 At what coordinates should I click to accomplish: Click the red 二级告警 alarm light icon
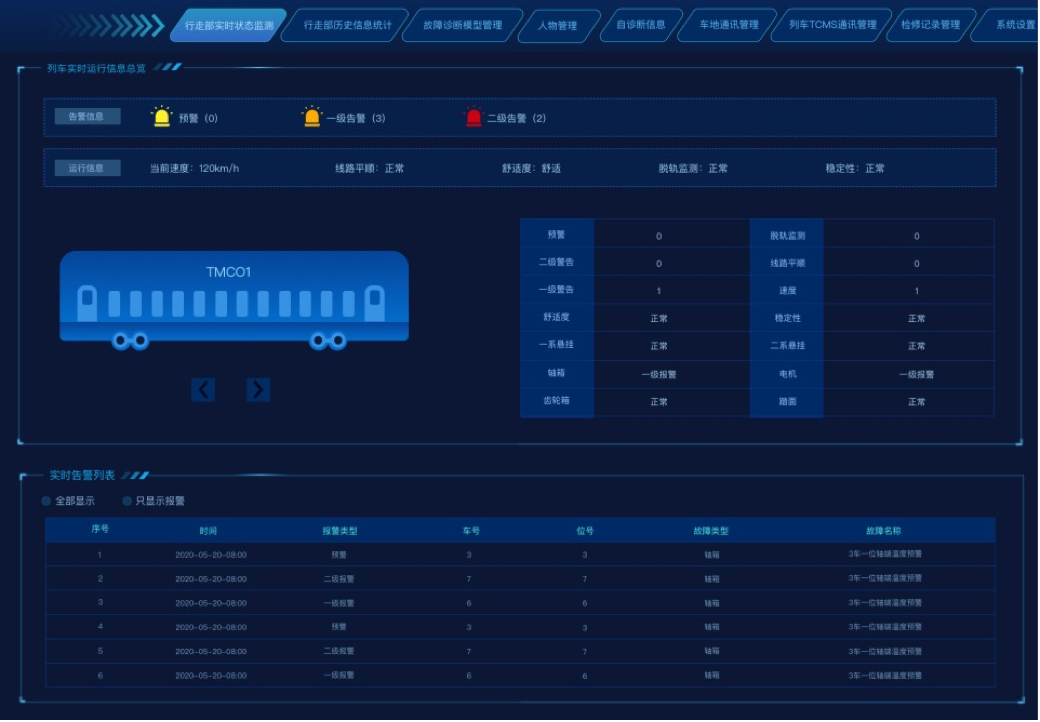pos(473,117)
